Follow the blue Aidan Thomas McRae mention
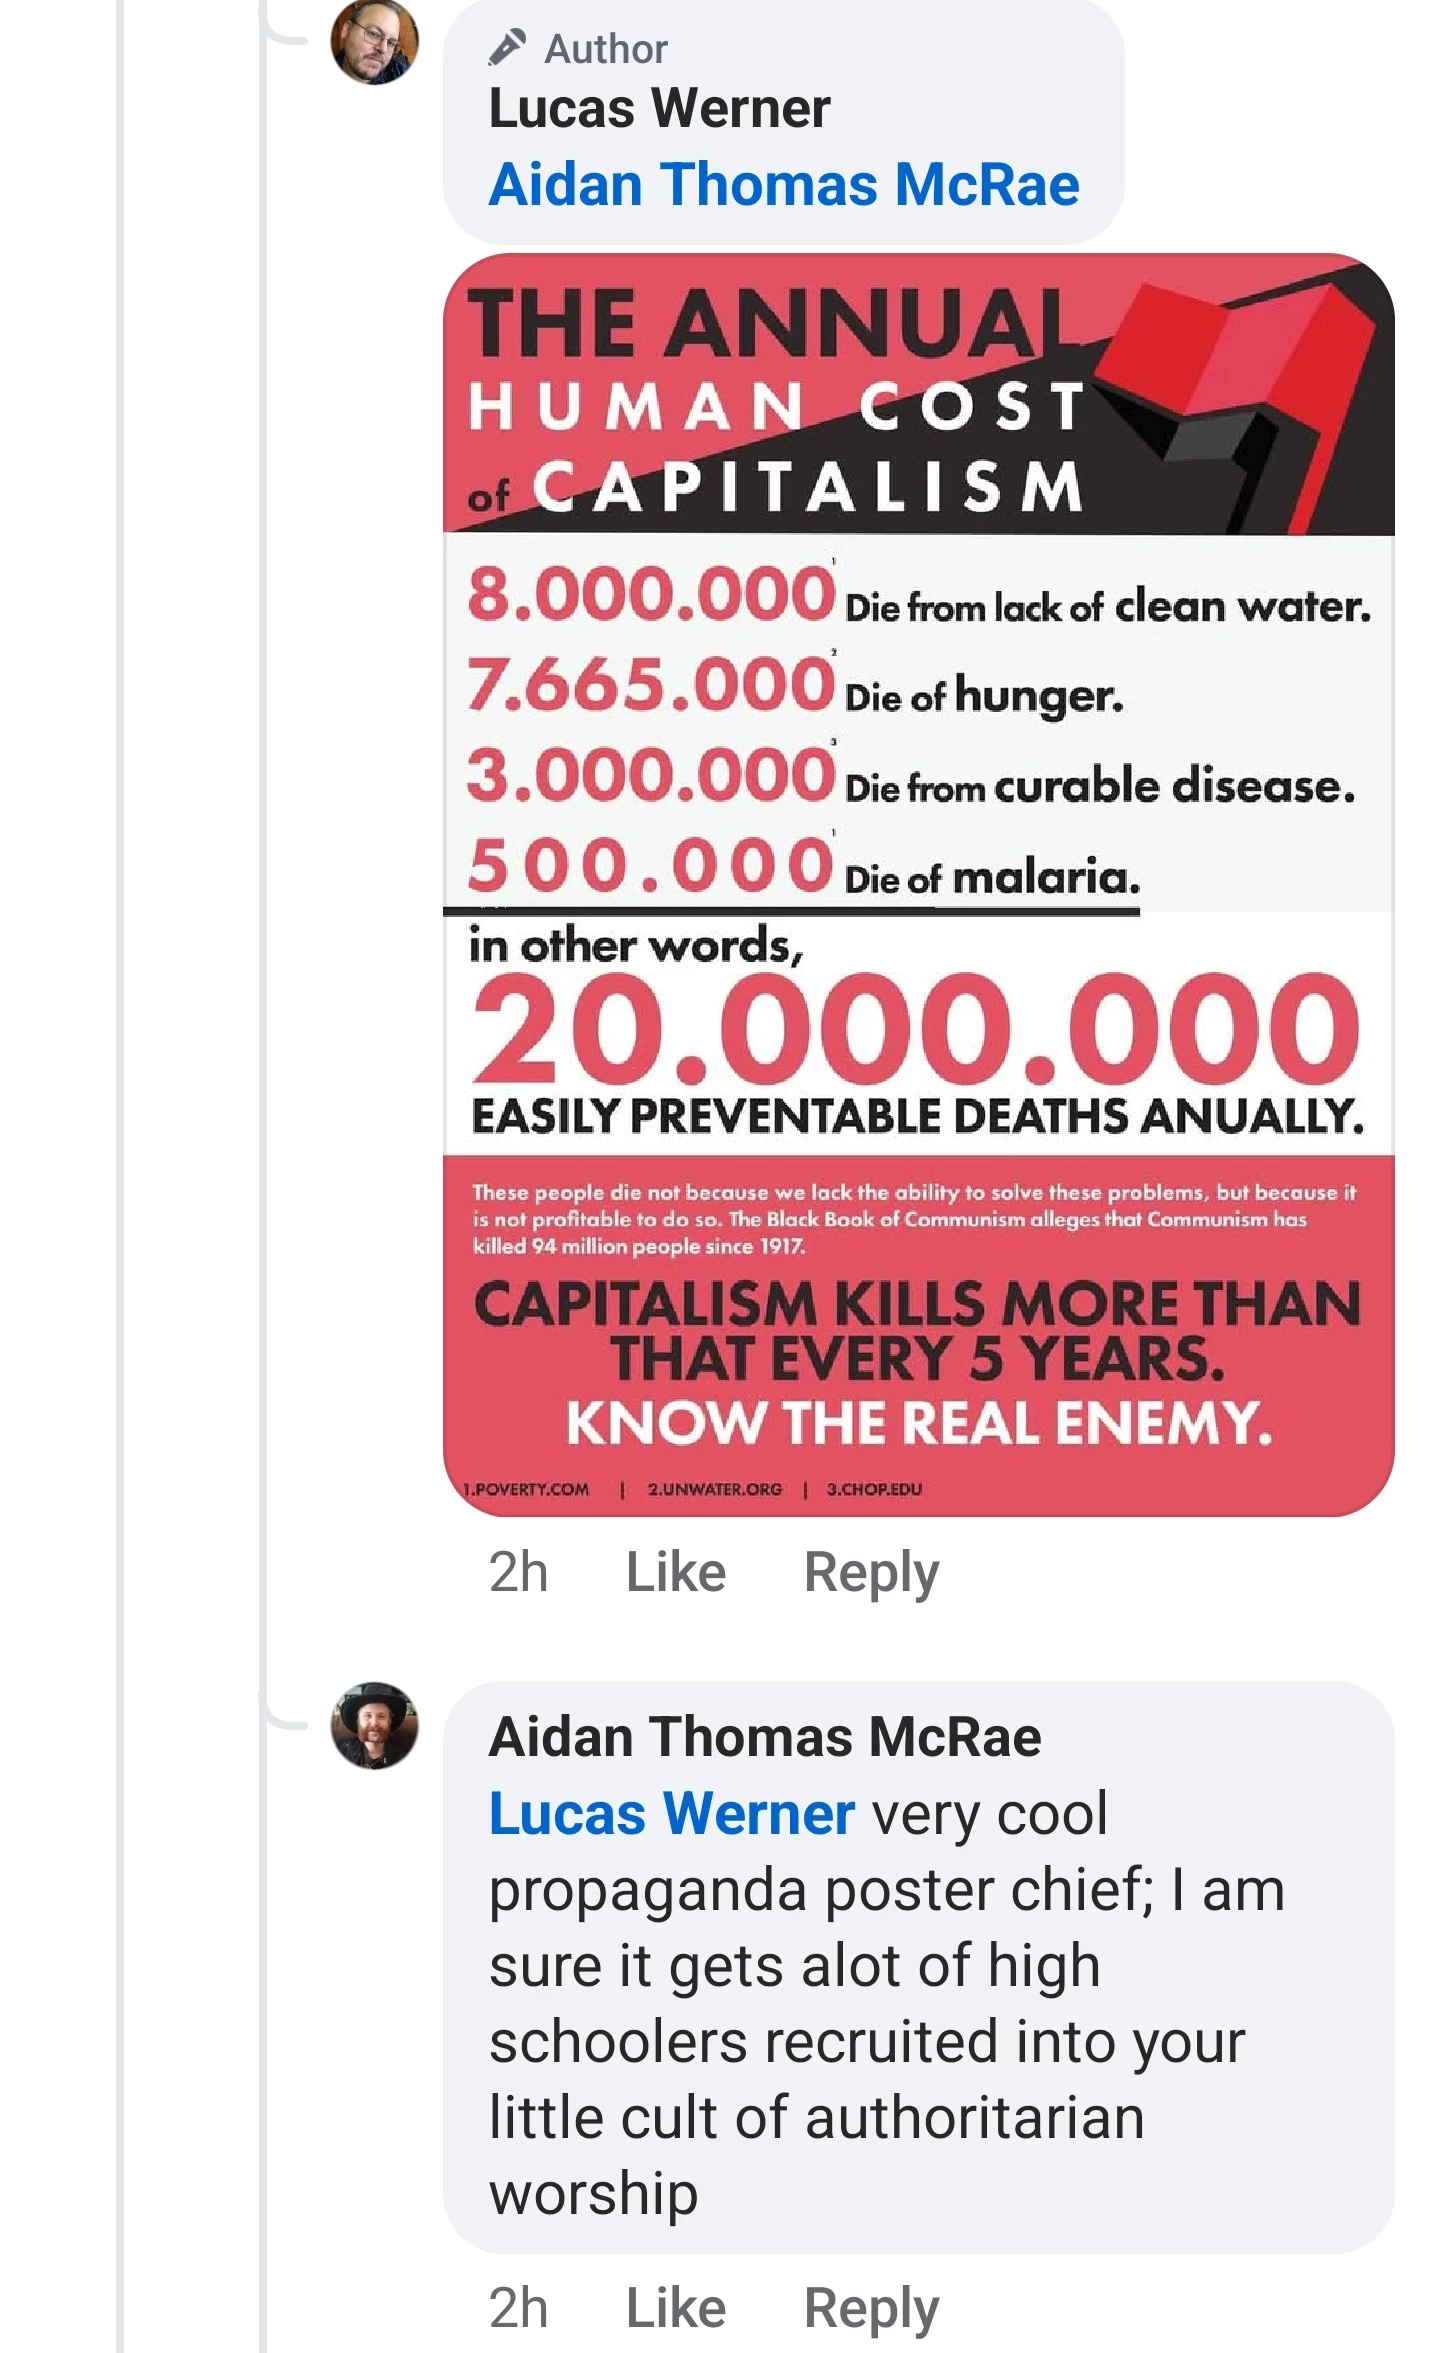This screenshot has height=2353, width=1440. (784, 185)
